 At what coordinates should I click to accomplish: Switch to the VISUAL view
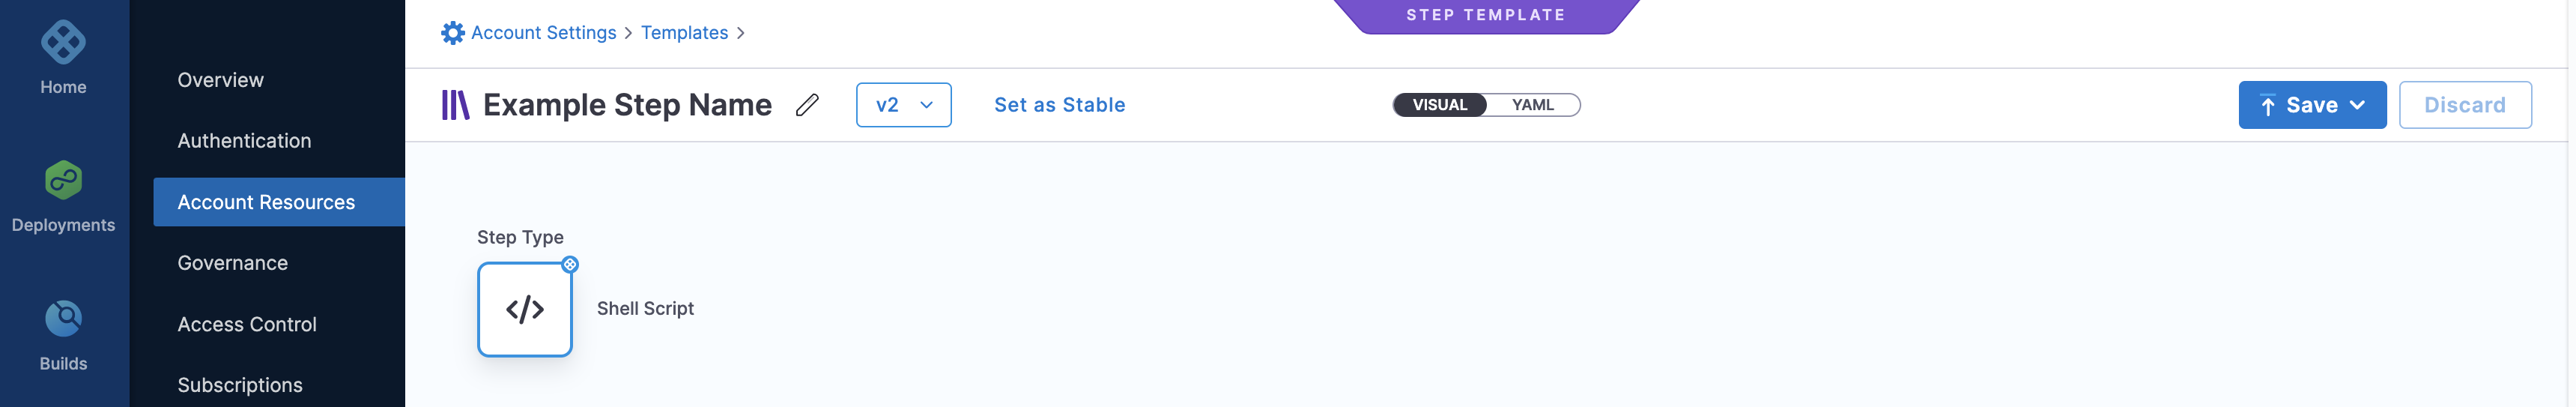pos(1439,105)
